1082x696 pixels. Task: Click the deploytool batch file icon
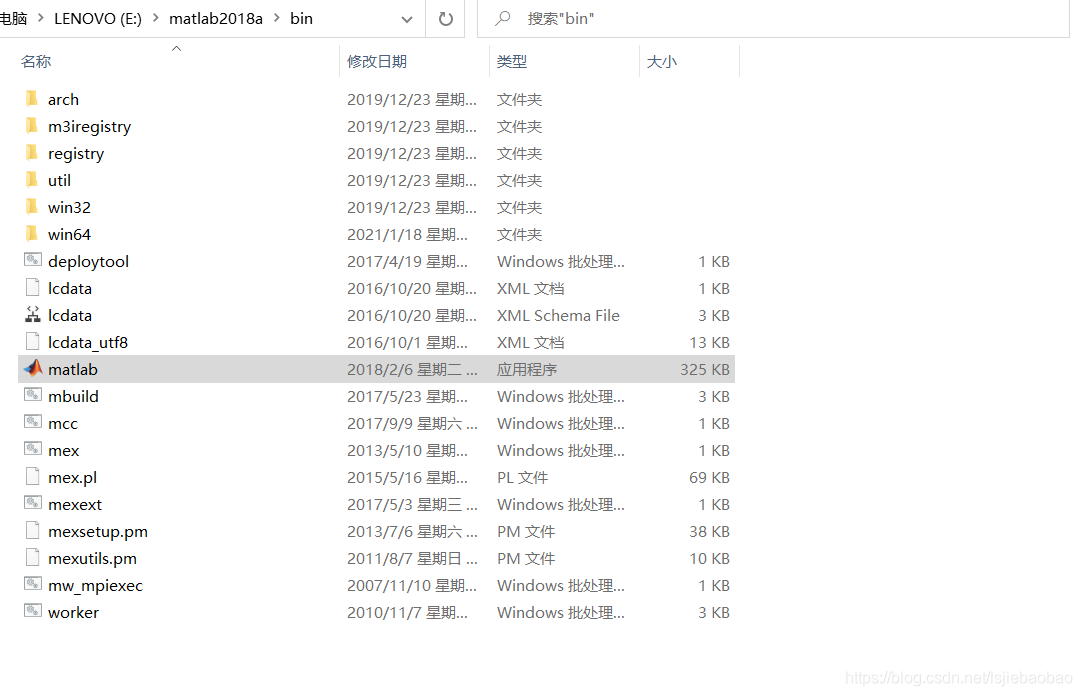click(32, 260)
